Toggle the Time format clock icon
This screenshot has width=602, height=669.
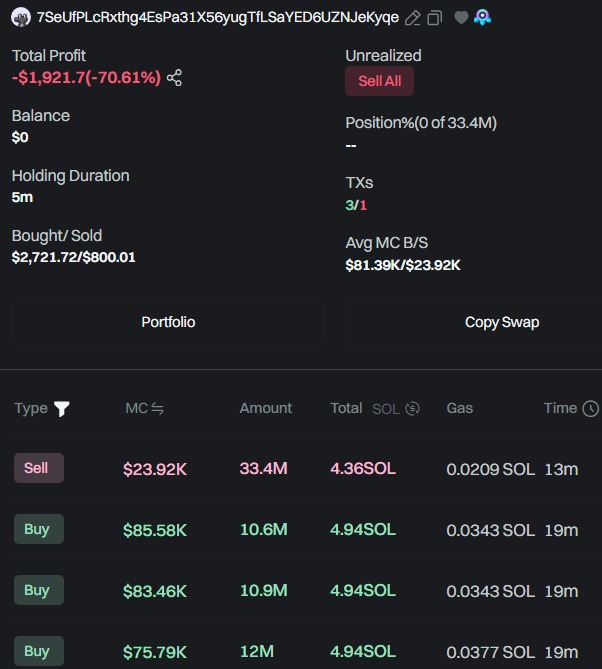(590, 408)
